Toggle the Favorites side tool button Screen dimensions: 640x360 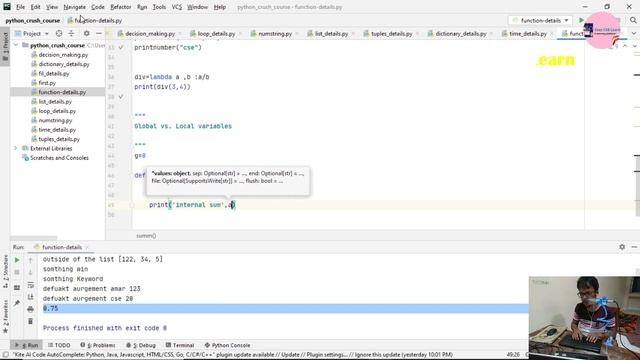[5, 316]
